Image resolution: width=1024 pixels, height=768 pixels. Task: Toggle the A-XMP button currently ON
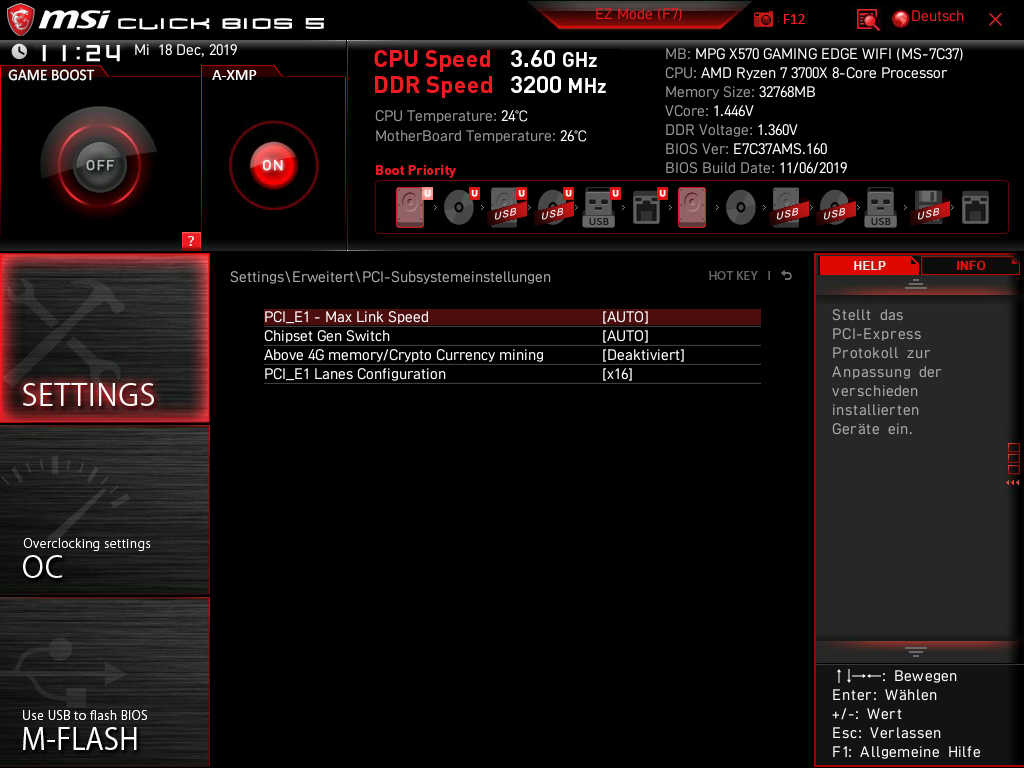point(273,165)
